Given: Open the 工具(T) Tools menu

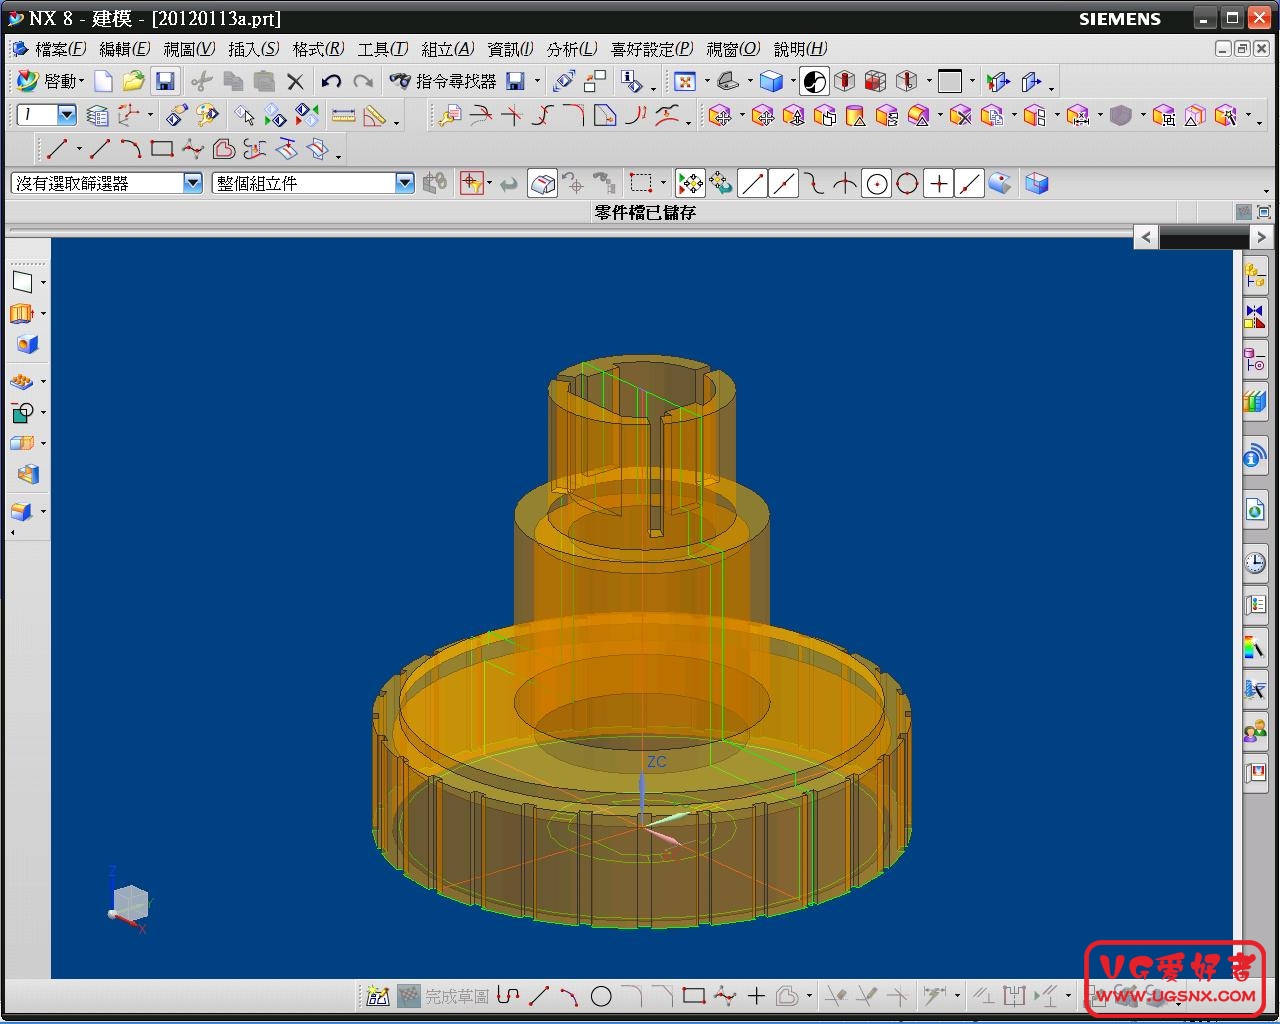Looking at the screenshot, I should 383,49.
